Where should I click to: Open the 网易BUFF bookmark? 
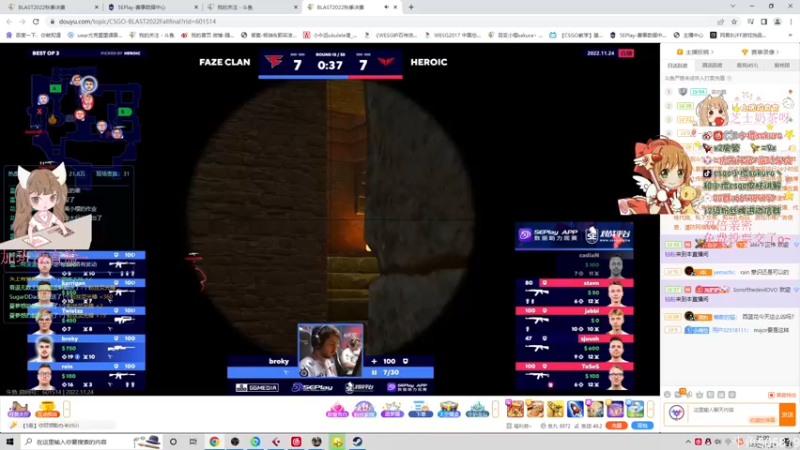click(x=738, y=35)
